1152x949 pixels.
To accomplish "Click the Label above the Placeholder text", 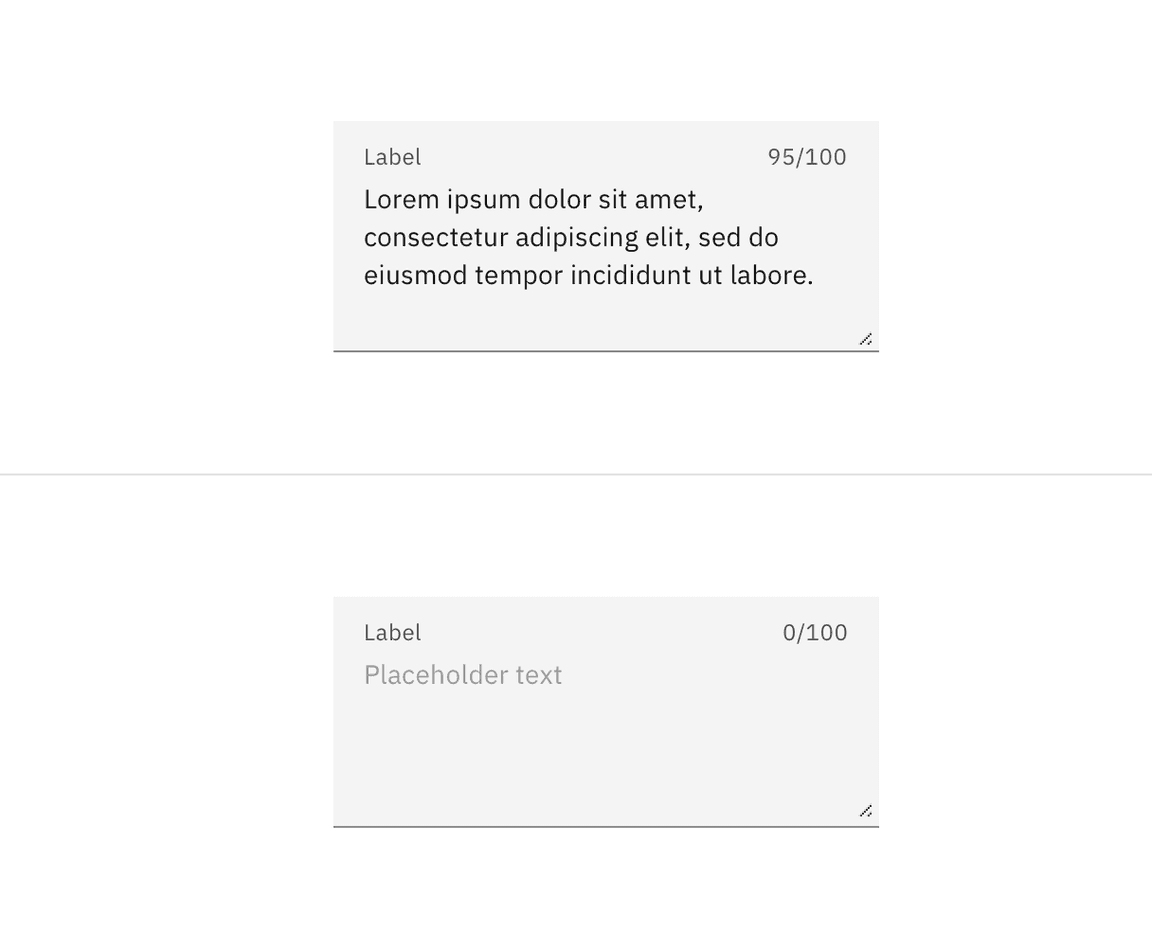I will [392, 633].
